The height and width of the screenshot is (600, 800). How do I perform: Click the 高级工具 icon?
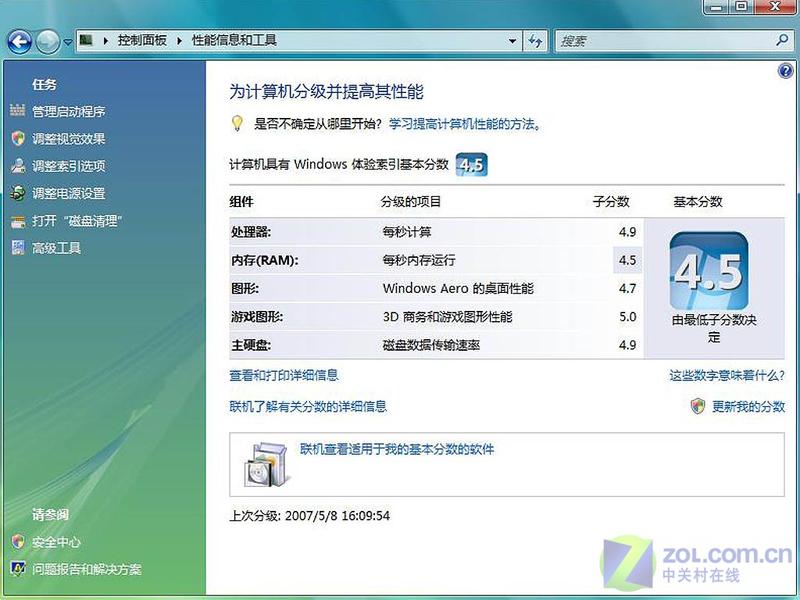18,248
